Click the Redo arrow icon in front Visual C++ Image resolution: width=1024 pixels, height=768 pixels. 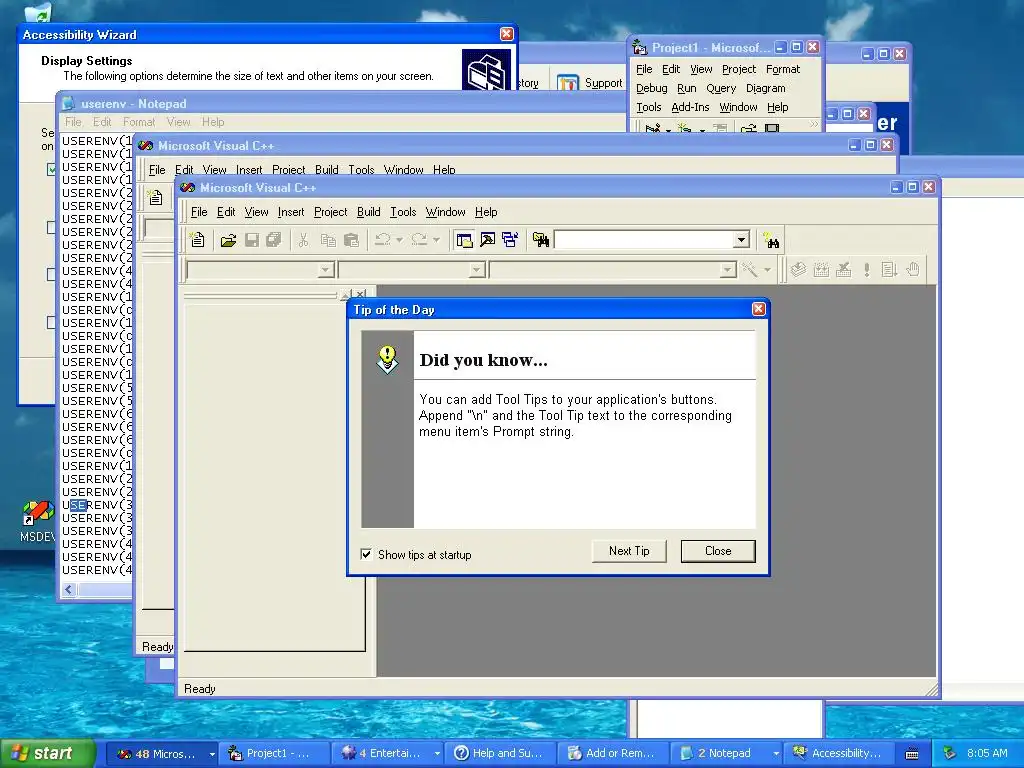point(419,240)
